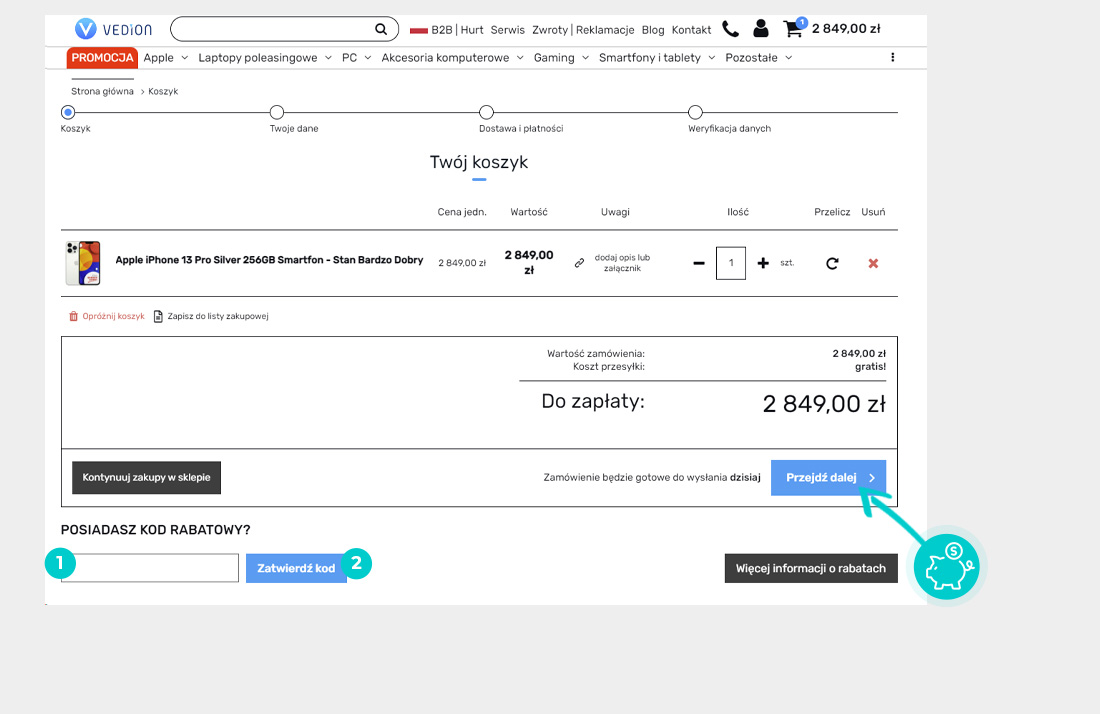
Task: Click the Twój koszyk heading
Action: 479,162
